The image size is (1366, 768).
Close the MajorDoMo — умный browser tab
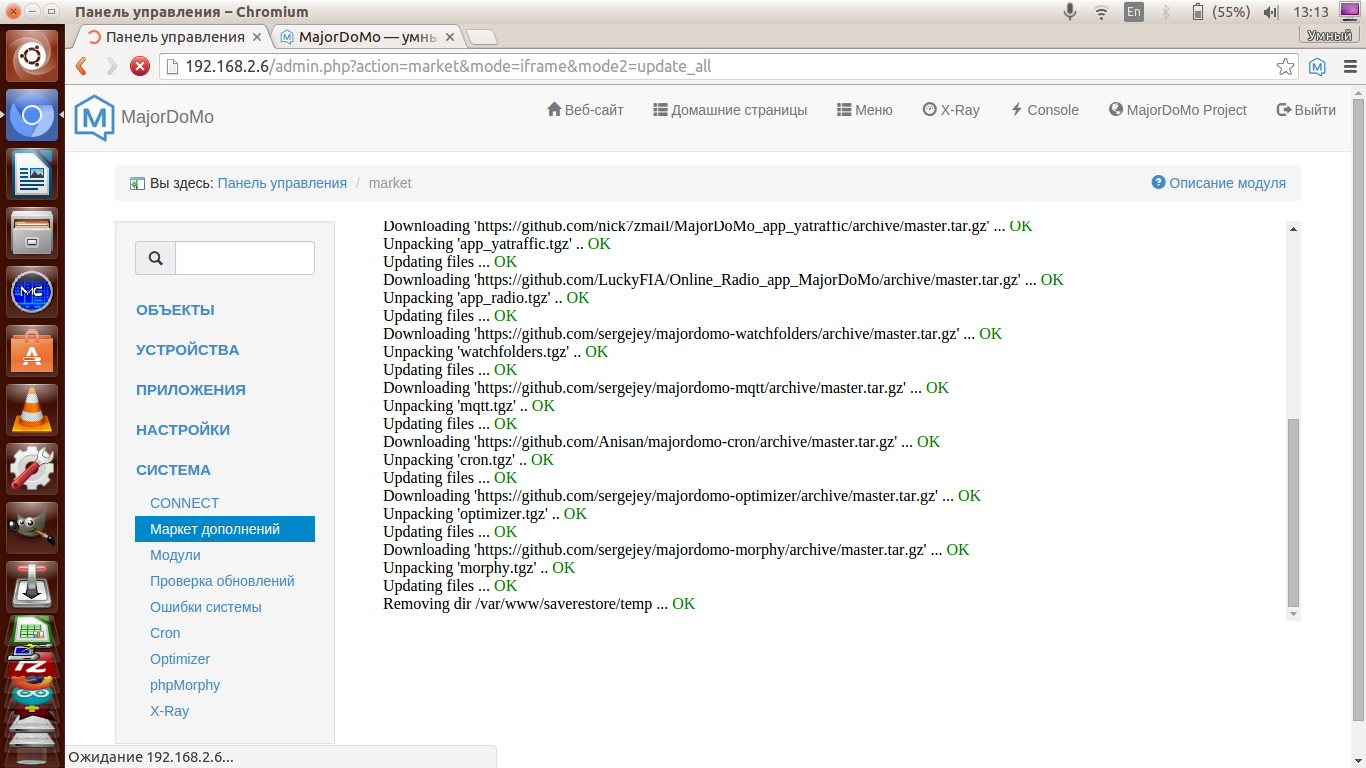(x=450, y=37)
